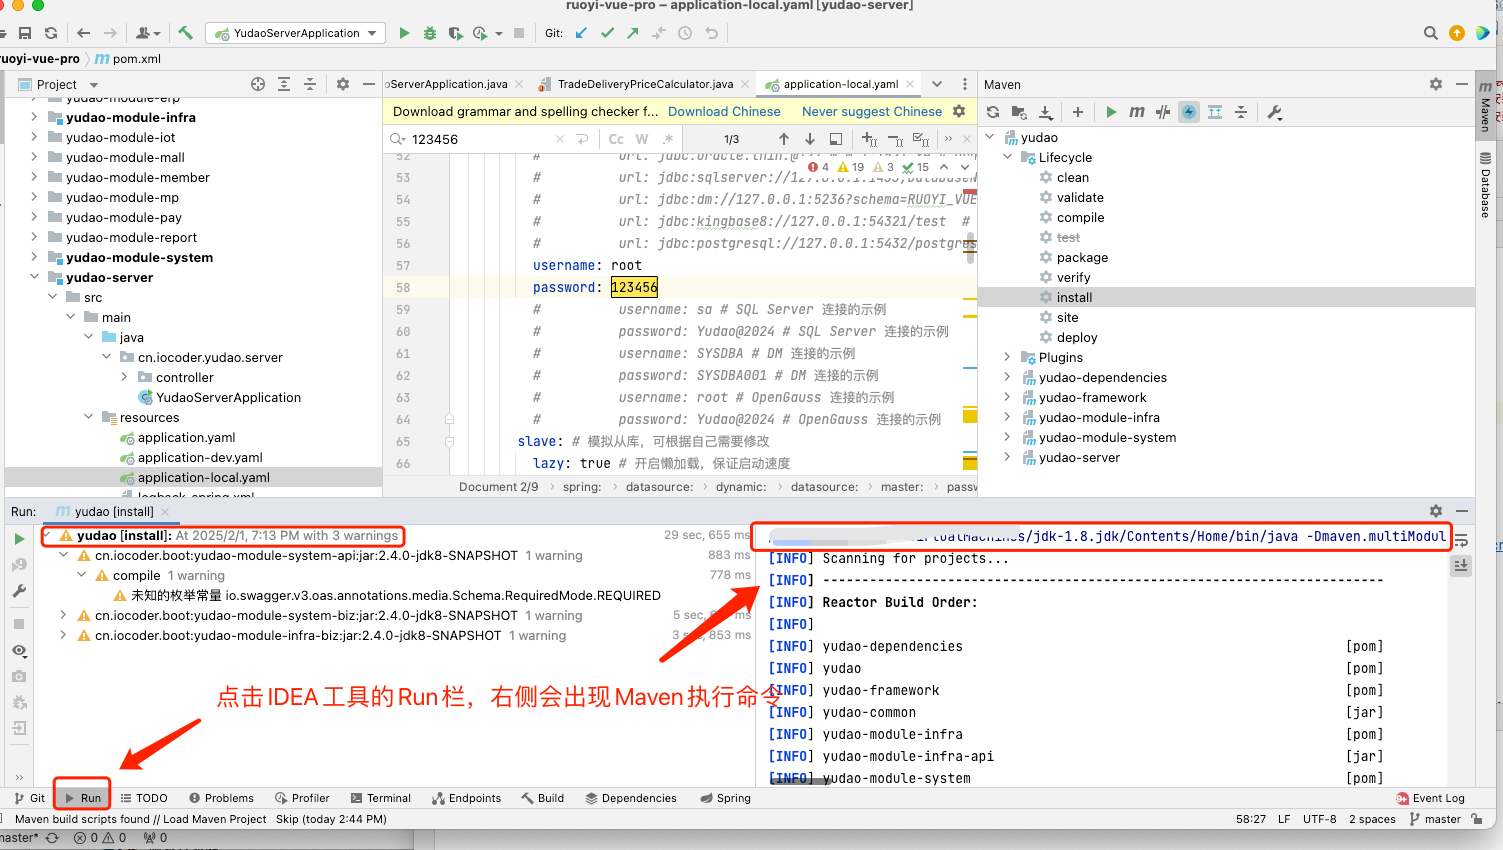
Task: Toggle Maven Offline Mode icon
Action: tap(1163, 112)
